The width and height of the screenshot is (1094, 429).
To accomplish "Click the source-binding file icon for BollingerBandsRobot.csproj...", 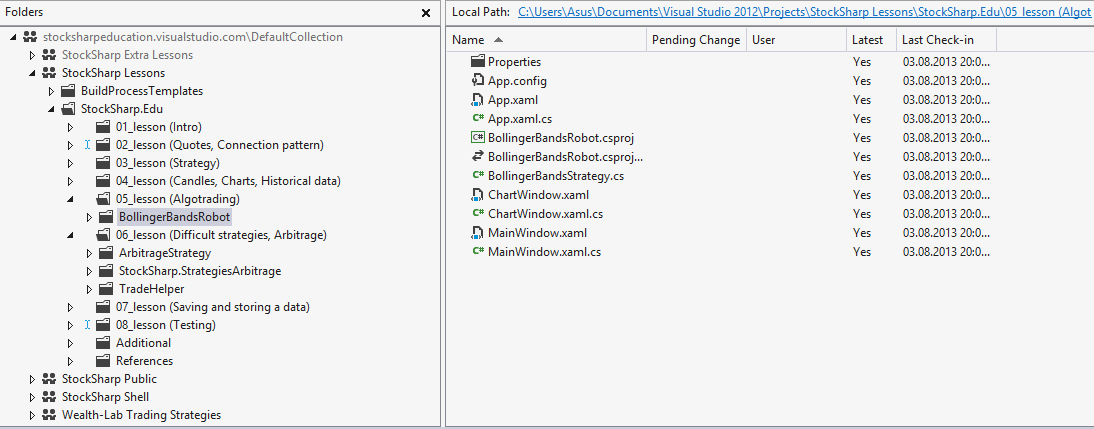I will 478,156.
